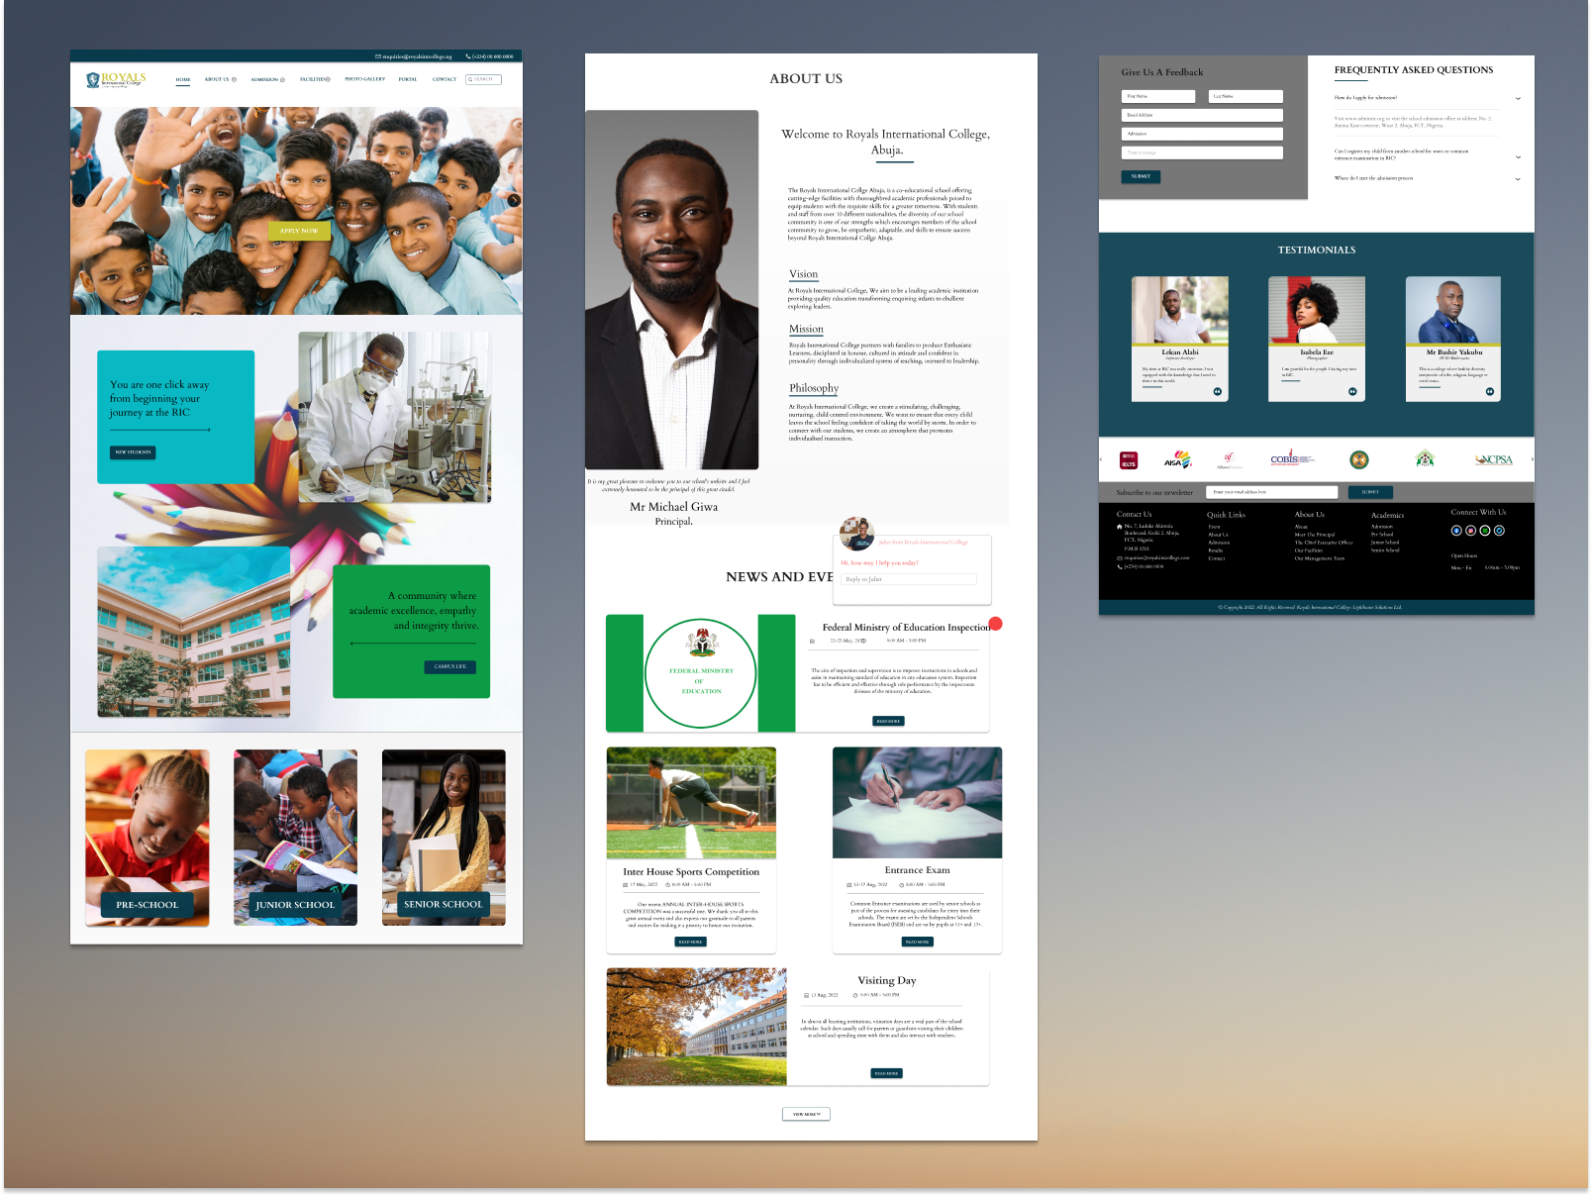Screen dimensions: 1592x1196
Task: Click quote icon on Mr Bashir Yakubu card
Action: tap(1489, 392)
